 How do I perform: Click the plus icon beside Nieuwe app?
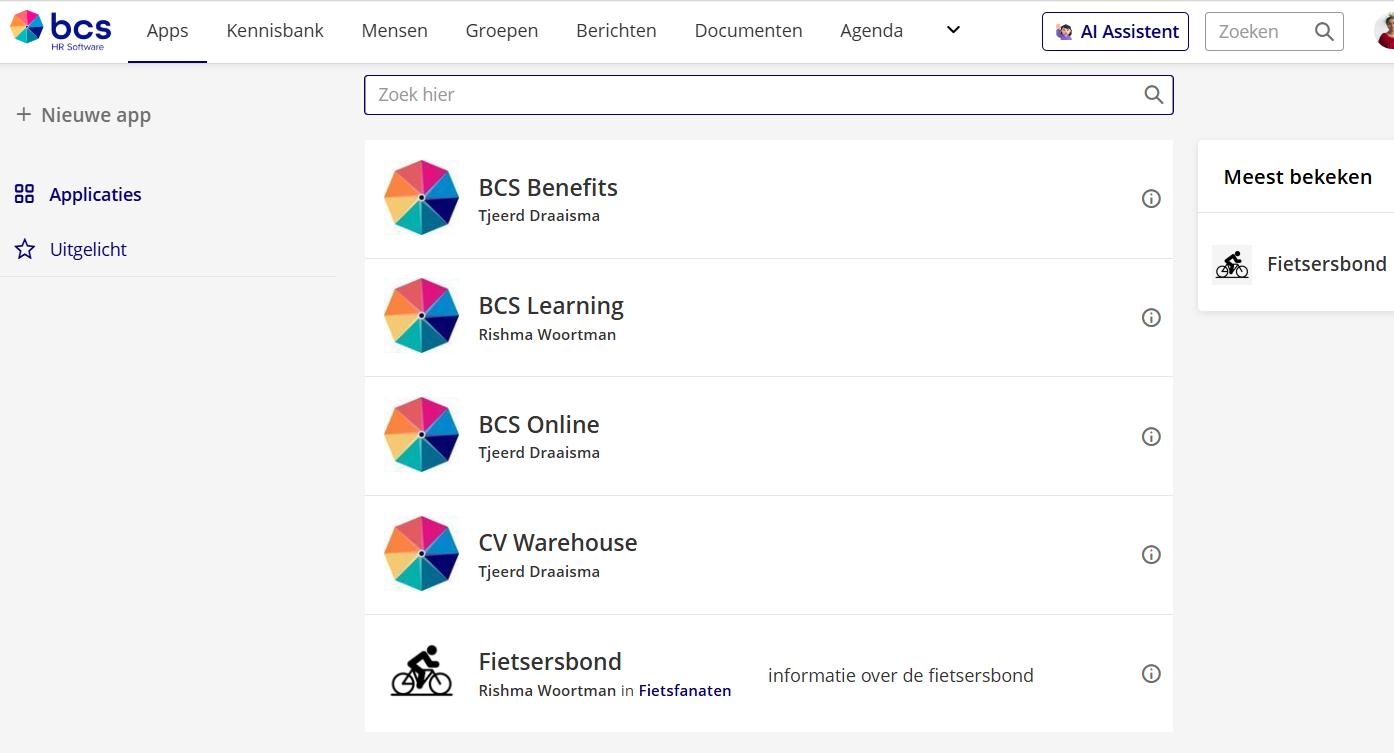coord(24,115)
